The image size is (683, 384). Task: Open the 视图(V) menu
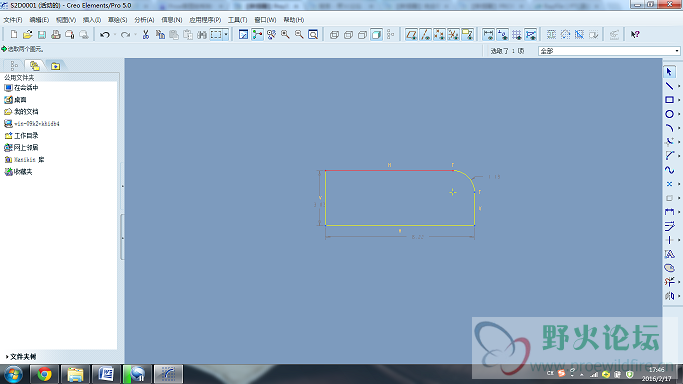click(x=66, y=20)
